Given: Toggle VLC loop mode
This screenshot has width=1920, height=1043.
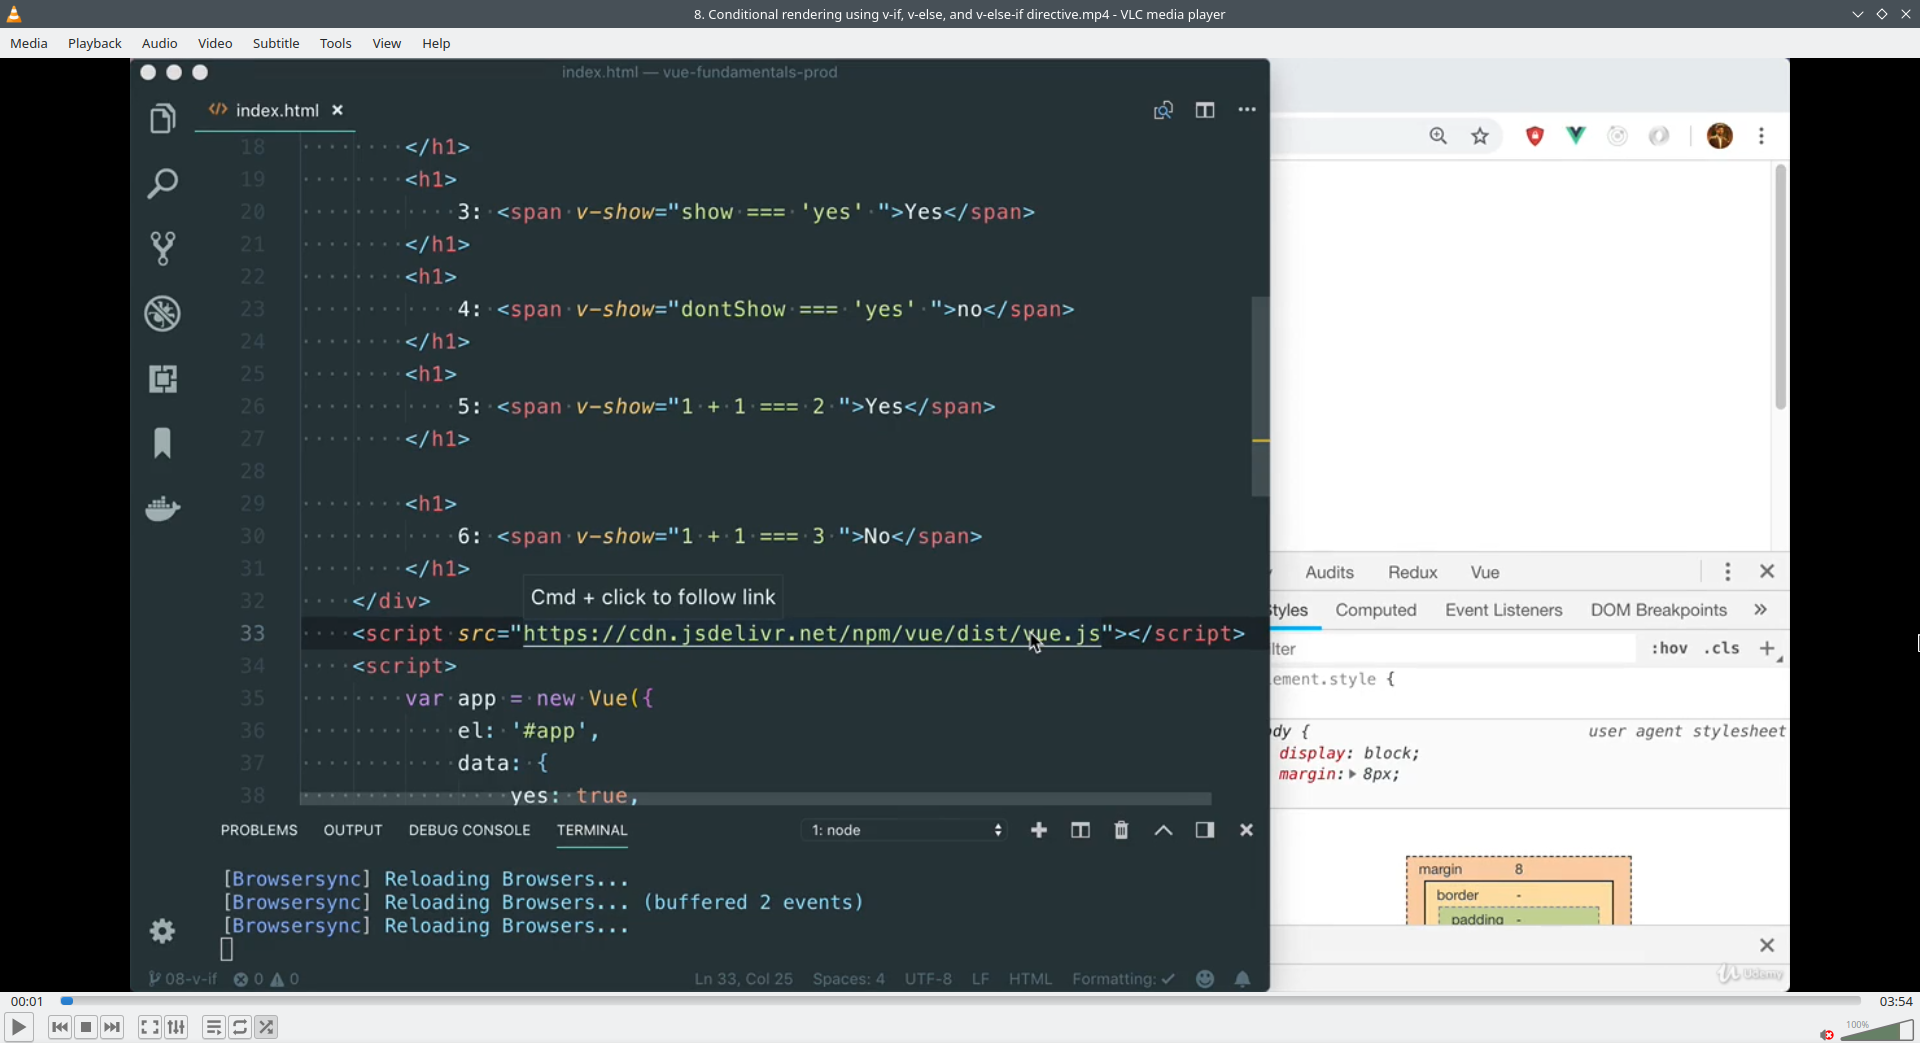Looking at the screenshot, I should tap(240, 1027).
